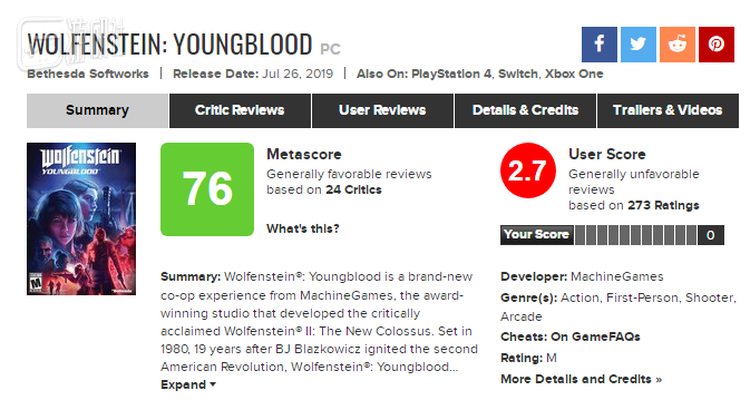Visit the Bethesda Softworks publisher page
Screen dimensions: 750x400
click(x=88, y=74)
